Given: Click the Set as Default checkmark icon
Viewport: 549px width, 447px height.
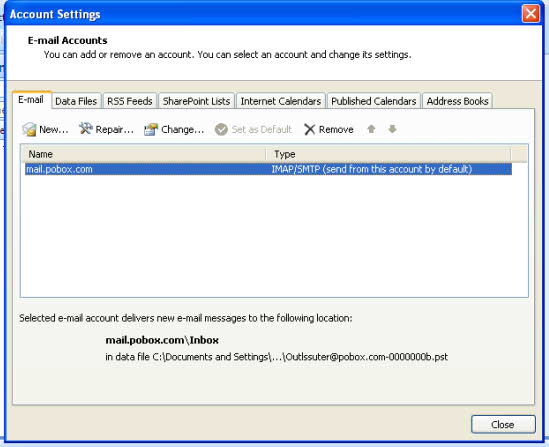Looking at the screenshot, I should [x=221, y=130].
